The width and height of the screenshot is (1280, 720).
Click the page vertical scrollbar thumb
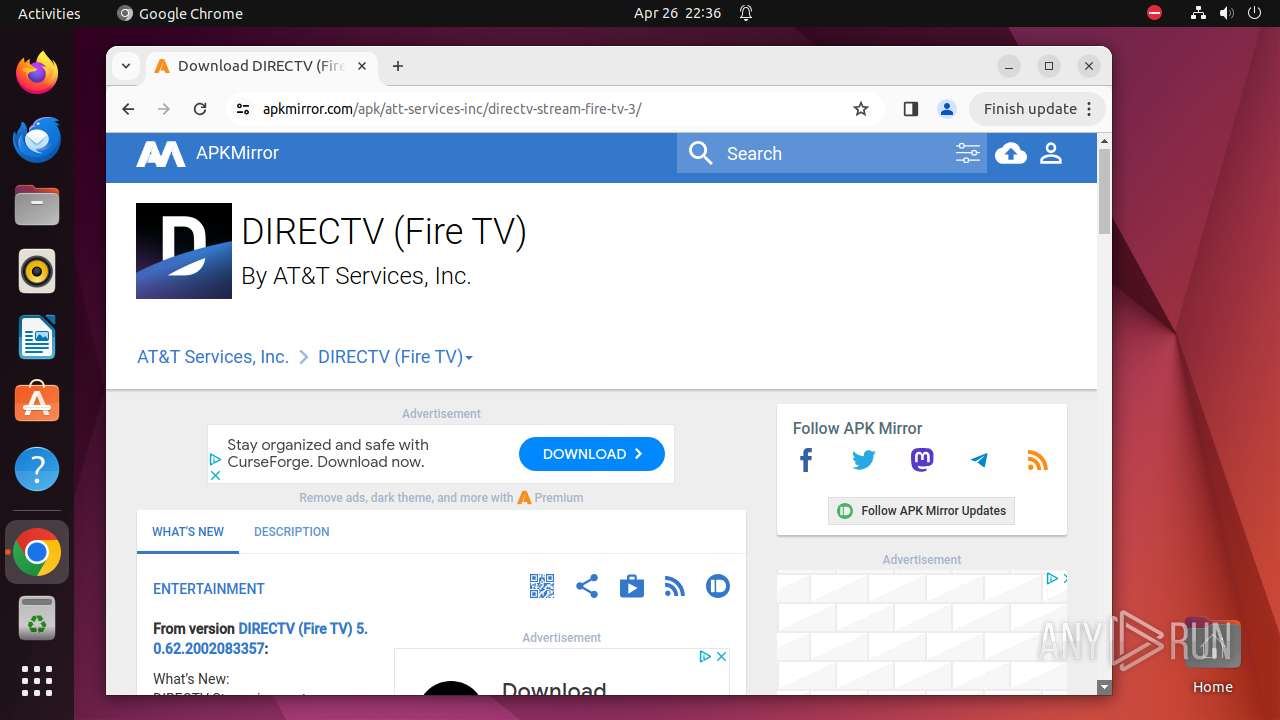1104,190
